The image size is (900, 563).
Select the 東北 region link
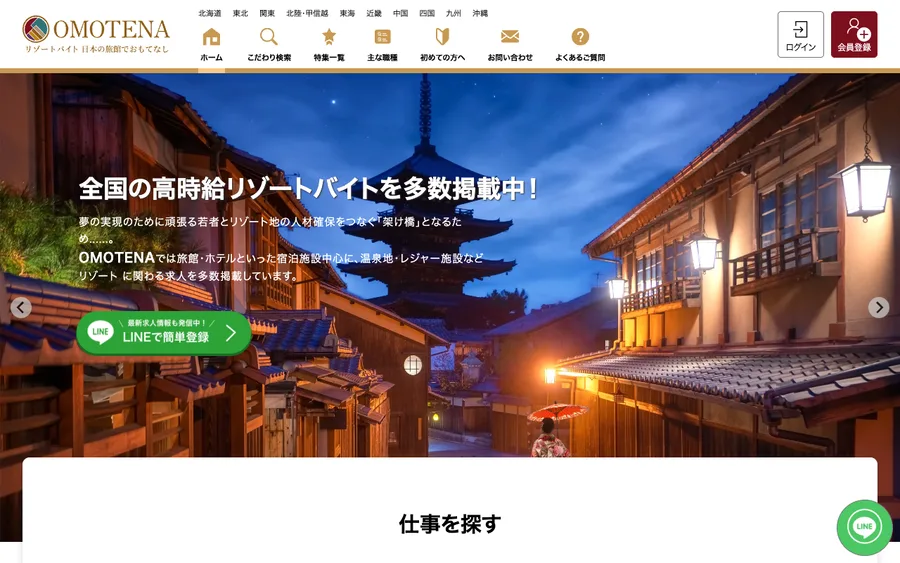pyautogui.click(x=240, y=13)
